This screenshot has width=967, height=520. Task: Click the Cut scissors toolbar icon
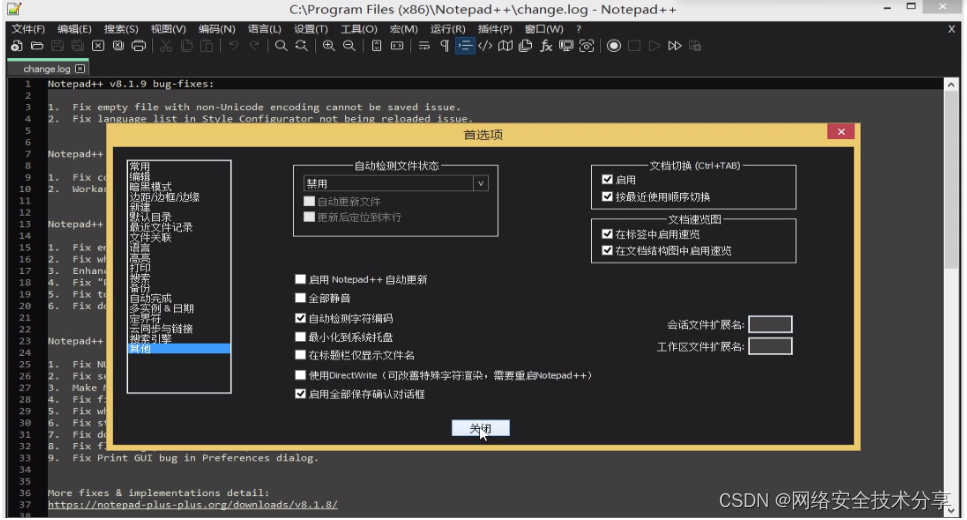[x=165, y=46]
